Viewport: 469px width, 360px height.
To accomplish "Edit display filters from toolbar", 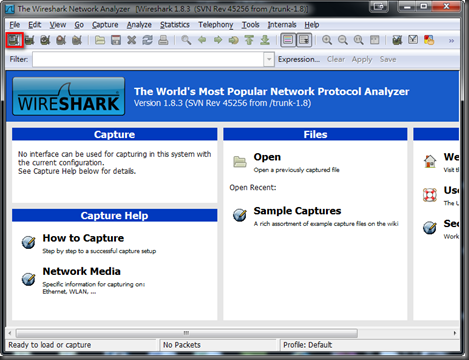I will click(x=413, y=40).
